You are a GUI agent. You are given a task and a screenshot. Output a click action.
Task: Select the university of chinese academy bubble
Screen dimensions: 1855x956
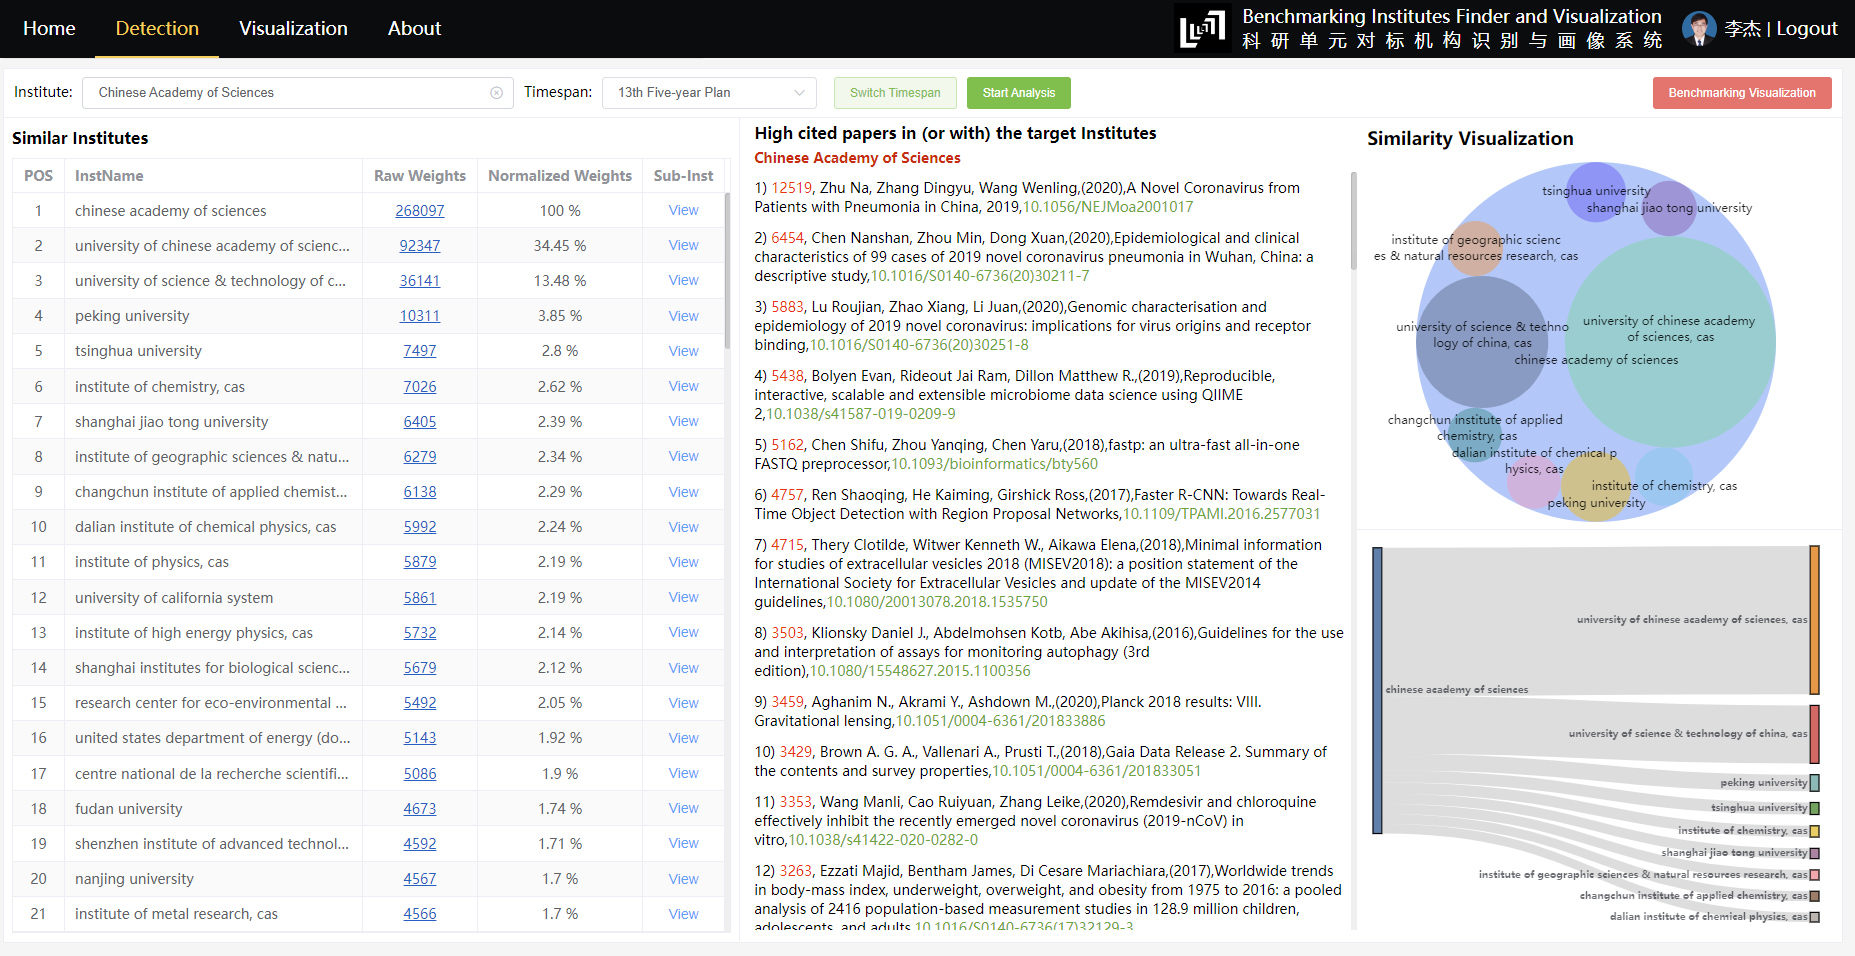(x=1669, y=341)
